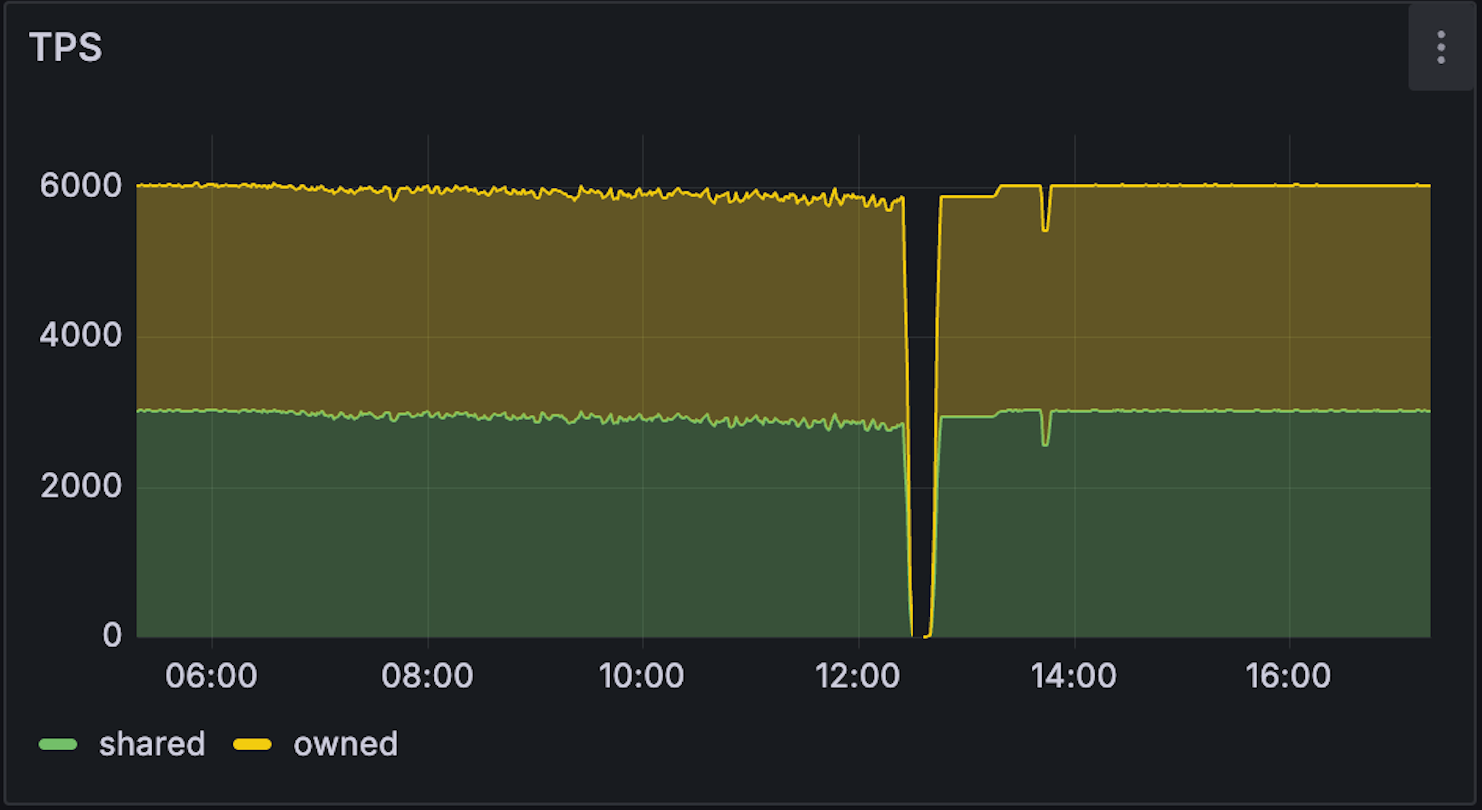Click the 12:00 time axis label
This screenshot has height=810, width=1482.
[858, 676]
